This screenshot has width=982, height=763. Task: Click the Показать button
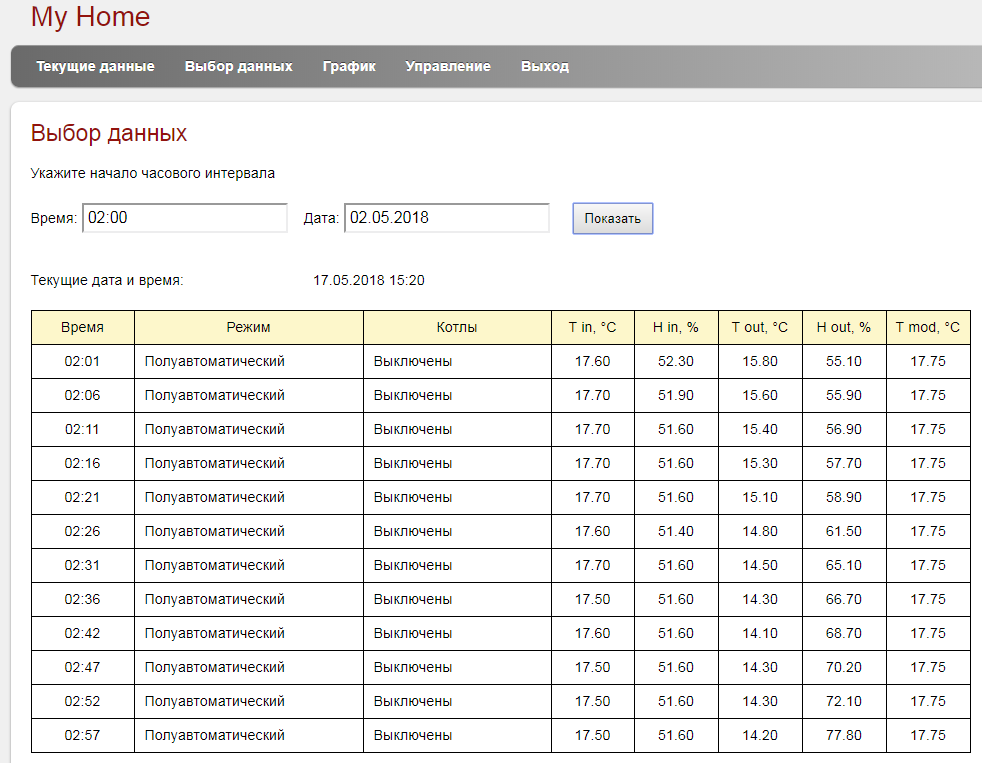pos(612,219)
